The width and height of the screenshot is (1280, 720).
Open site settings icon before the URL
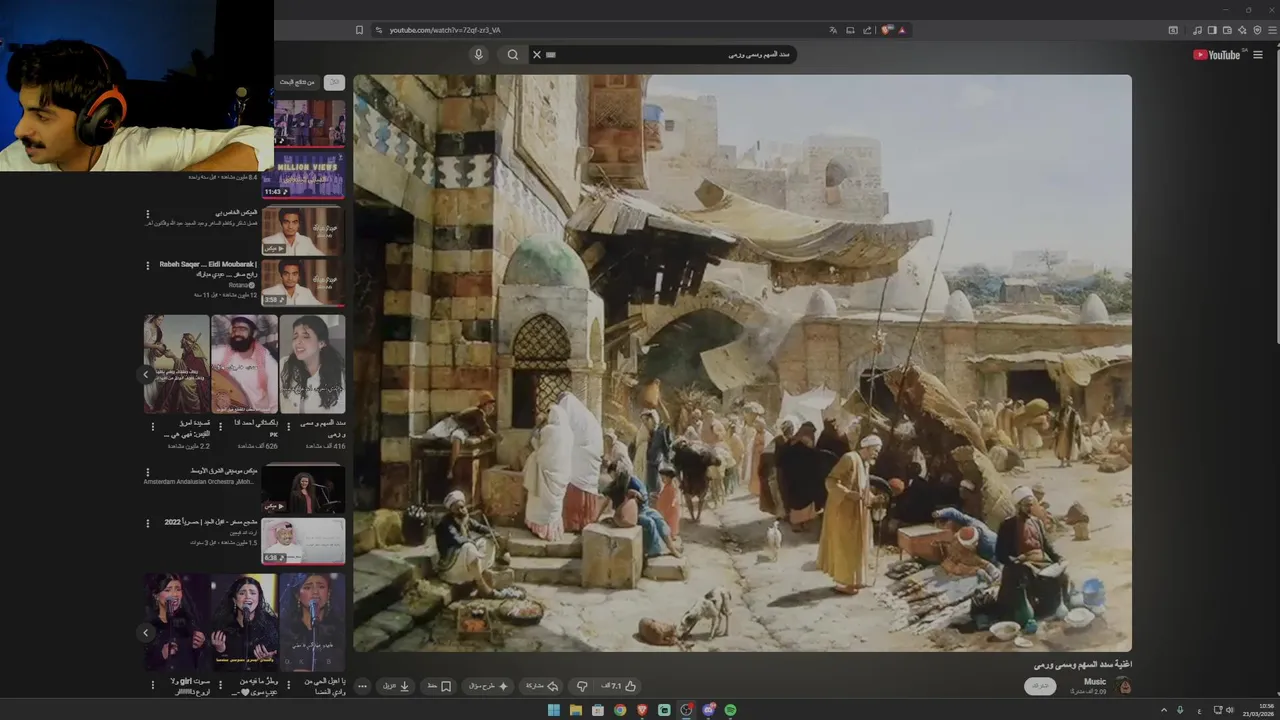(378, 30)
